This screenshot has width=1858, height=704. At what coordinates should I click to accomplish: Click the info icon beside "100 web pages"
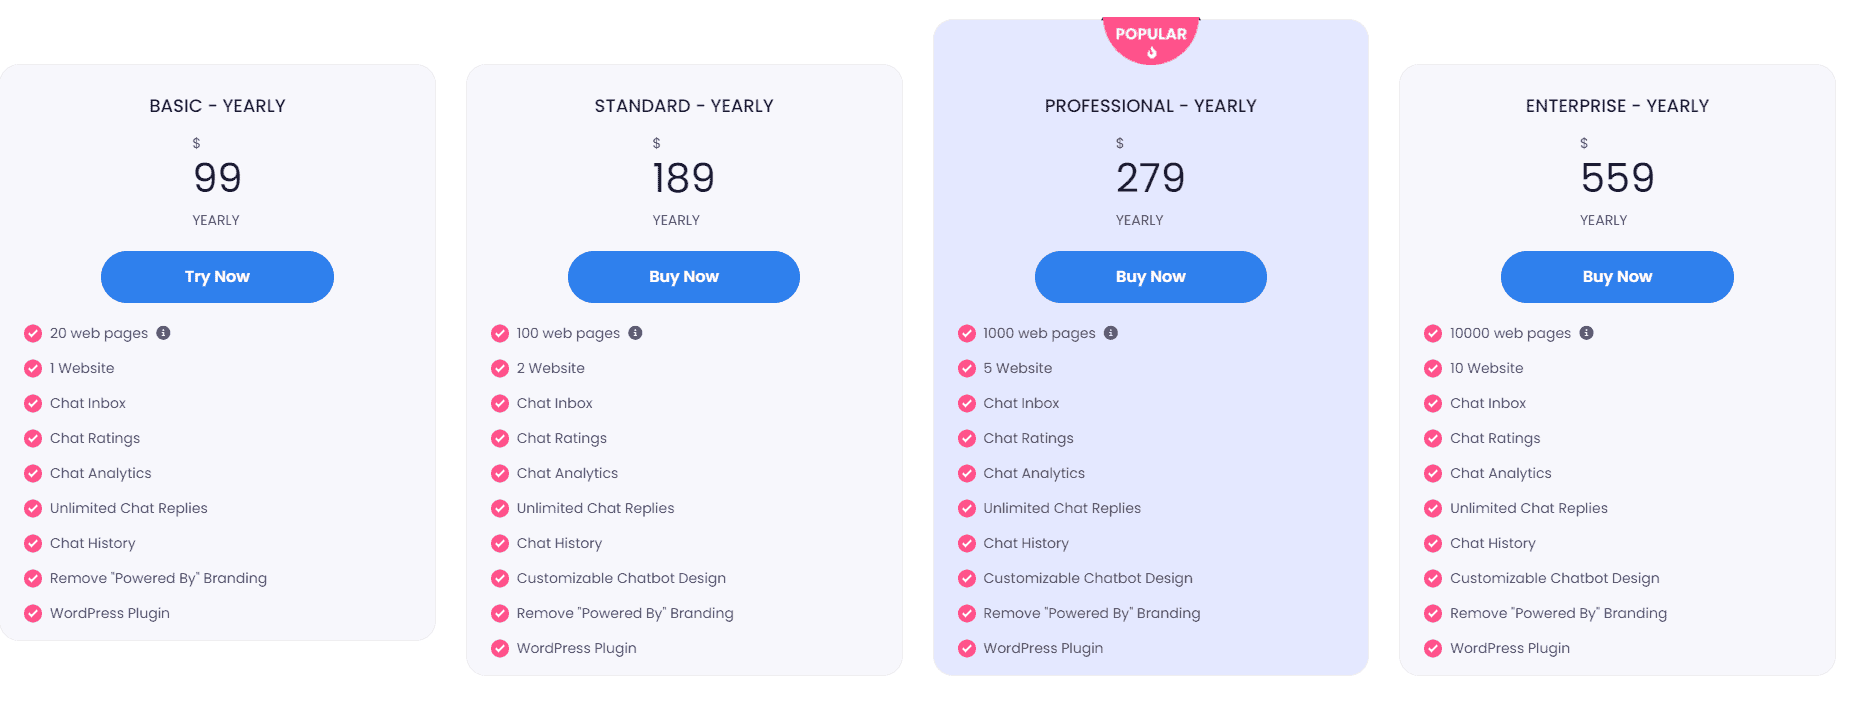coord(637,333)
